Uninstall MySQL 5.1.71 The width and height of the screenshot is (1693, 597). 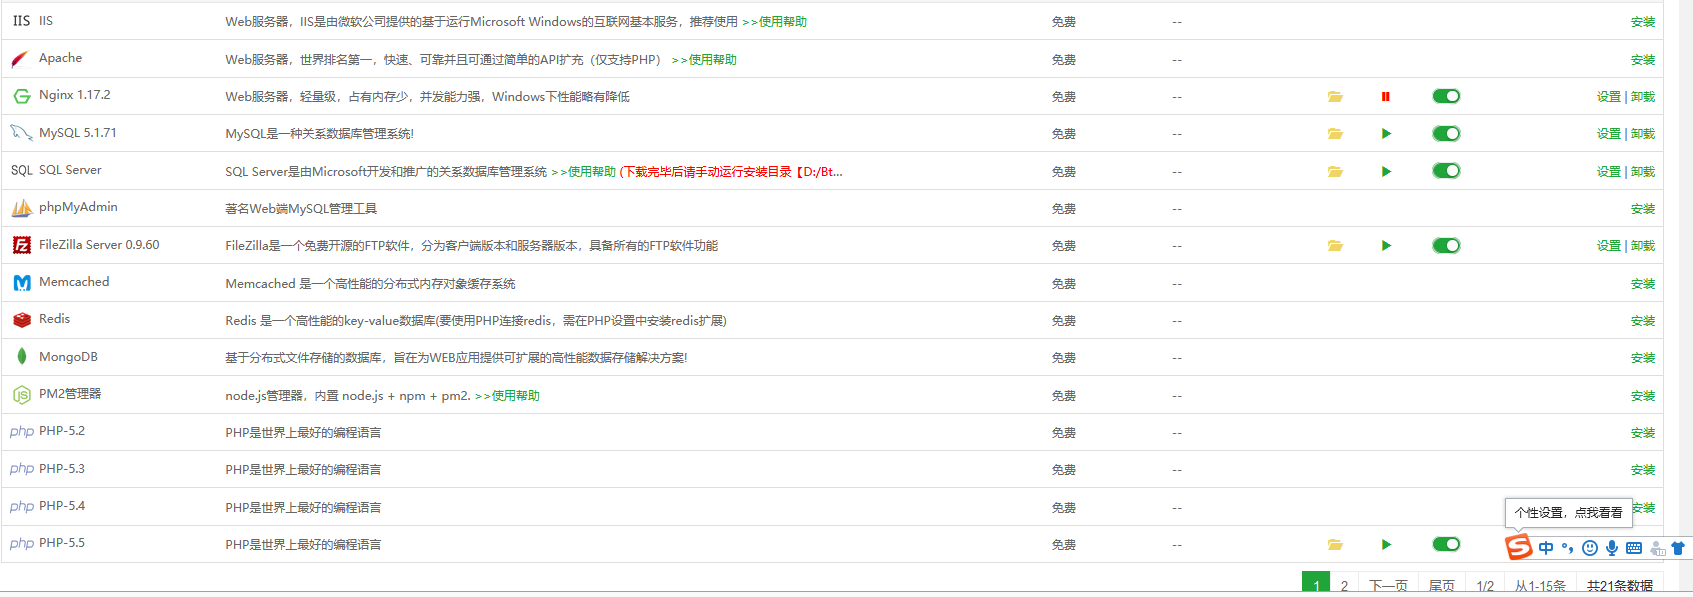coord(1643,134)
